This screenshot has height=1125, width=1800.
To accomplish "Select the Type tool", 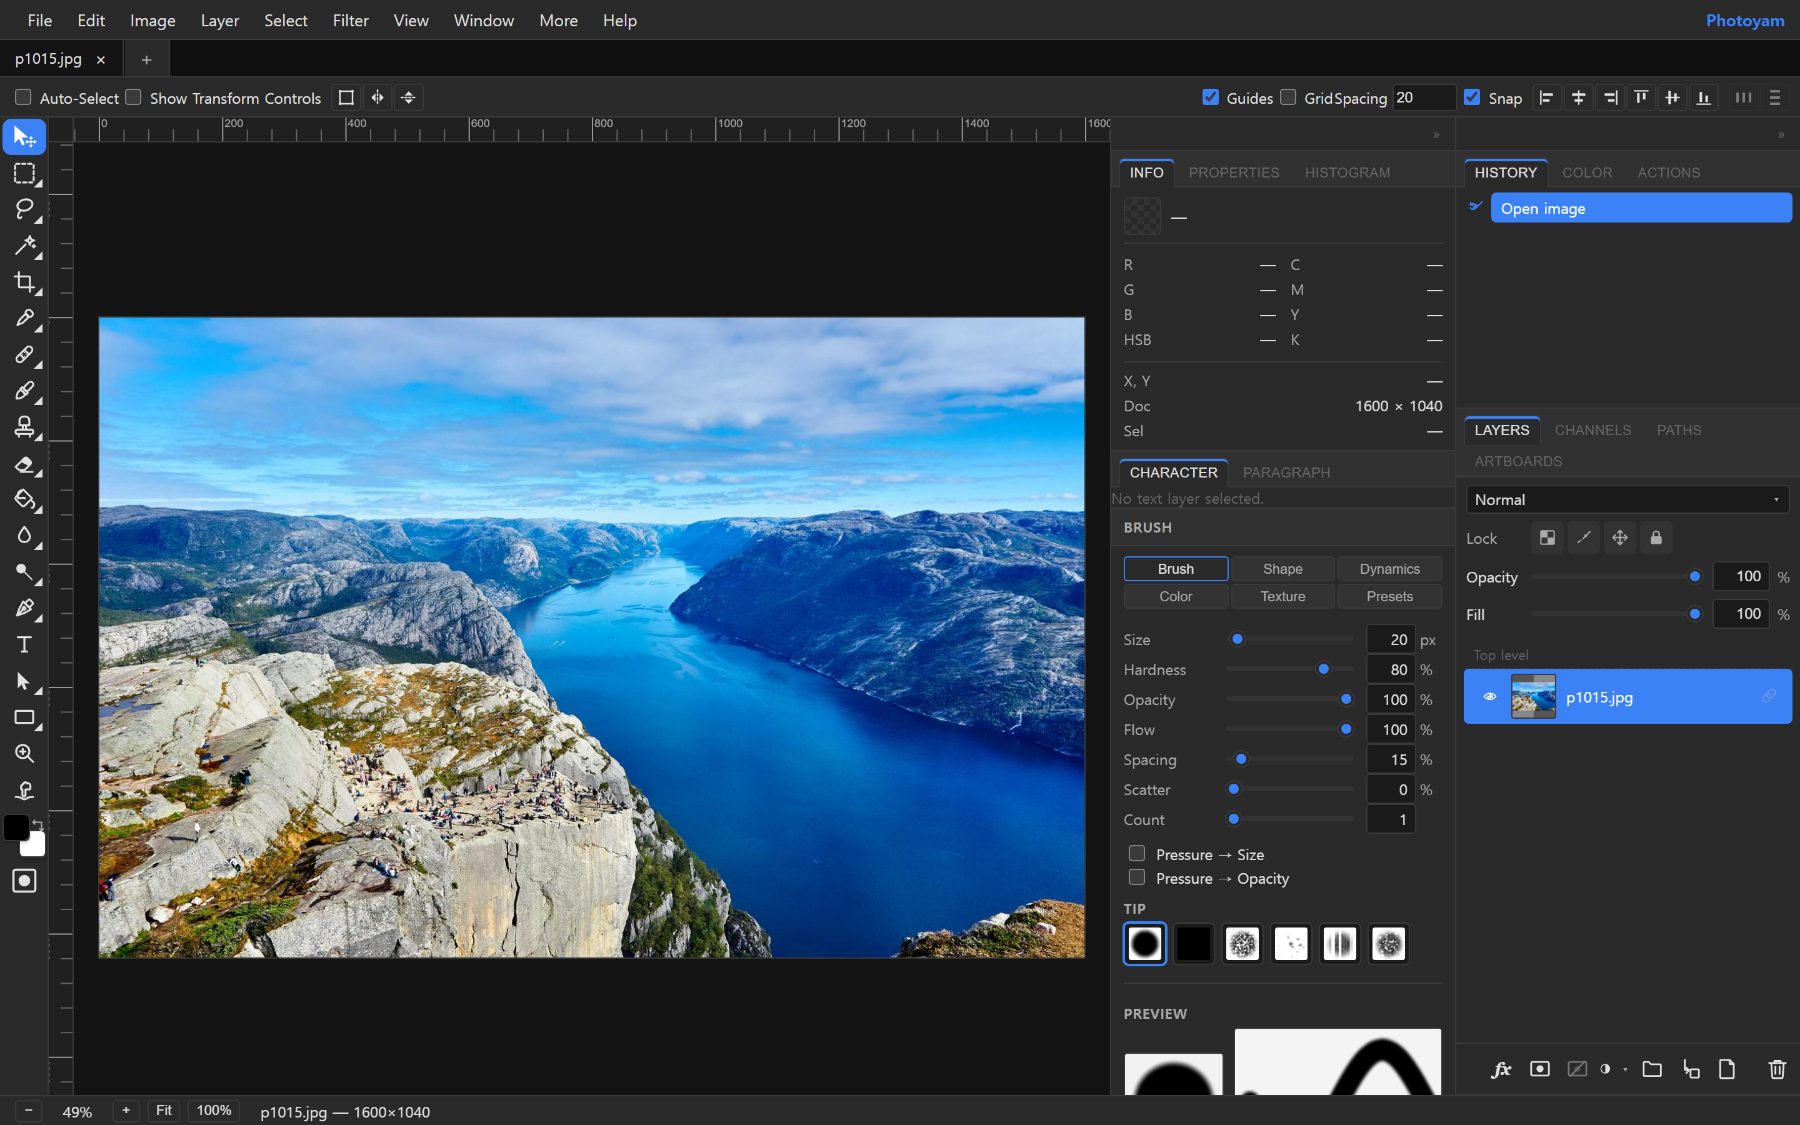I will pyautogui.click(x=24, y=645).
